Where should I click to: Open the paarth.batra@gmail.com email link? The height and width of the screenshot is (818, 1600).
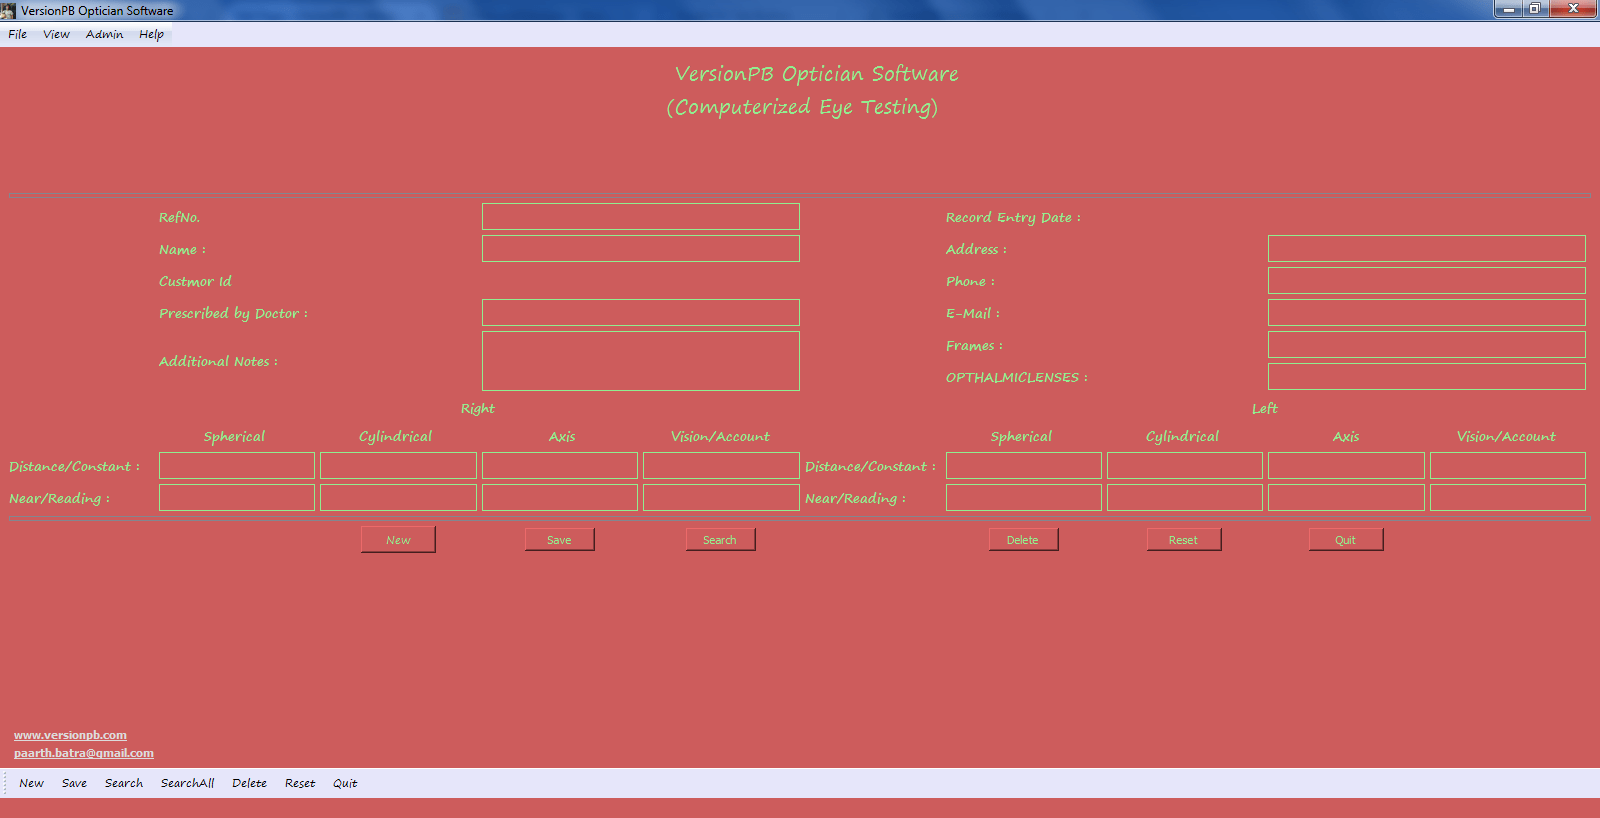coord(84,753)
